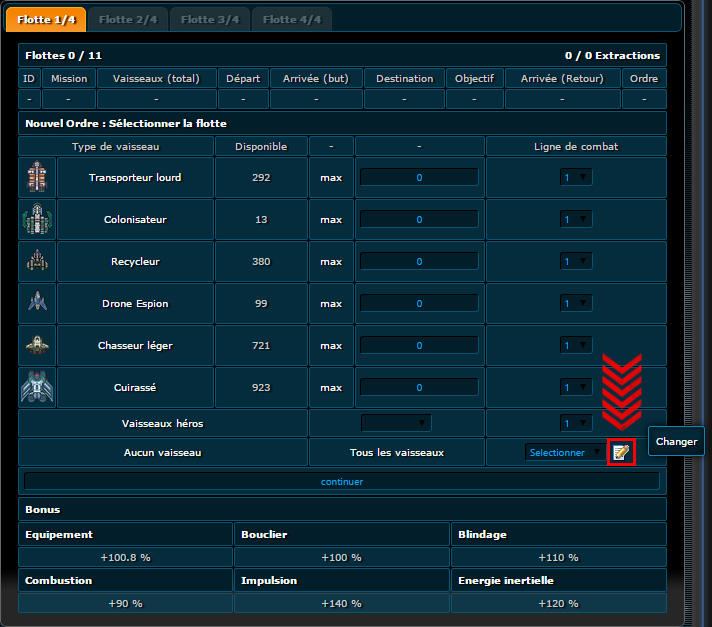Open combat line dropdown for Cuirassé

[x=576, y=388]
